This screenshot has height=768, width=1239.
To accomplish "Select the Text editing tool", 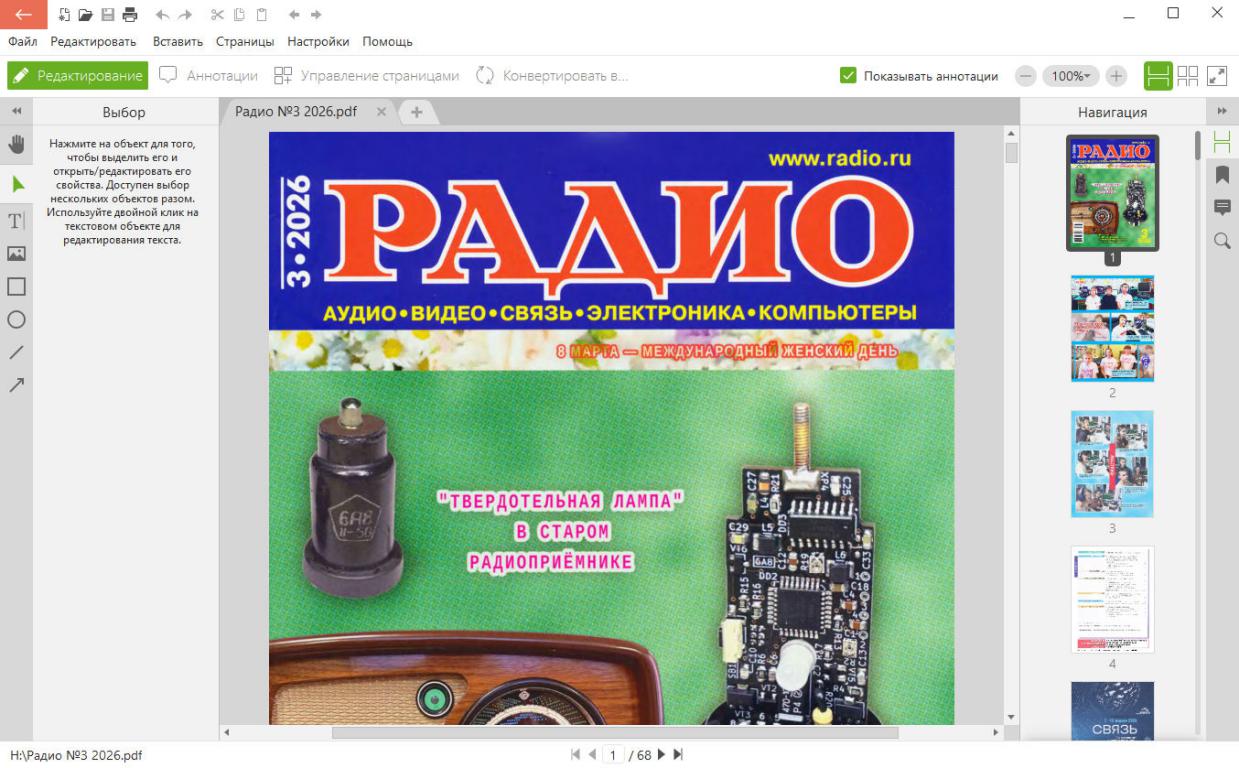I will pos(16,220).
